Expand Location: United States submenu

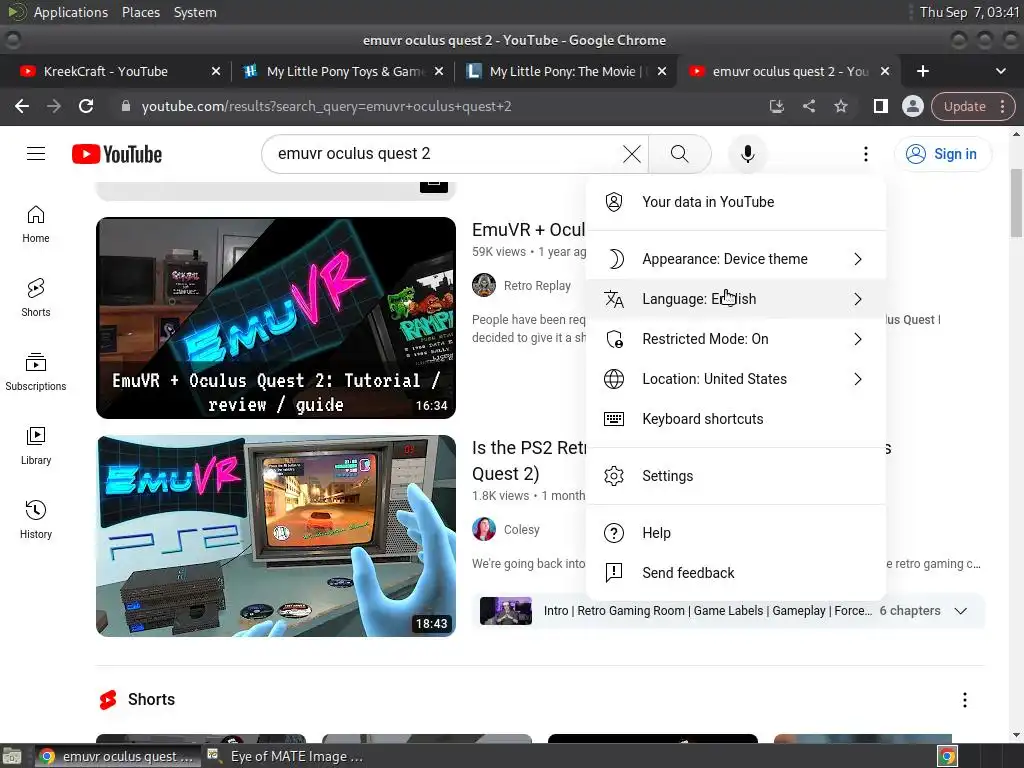tap(736, 379)
